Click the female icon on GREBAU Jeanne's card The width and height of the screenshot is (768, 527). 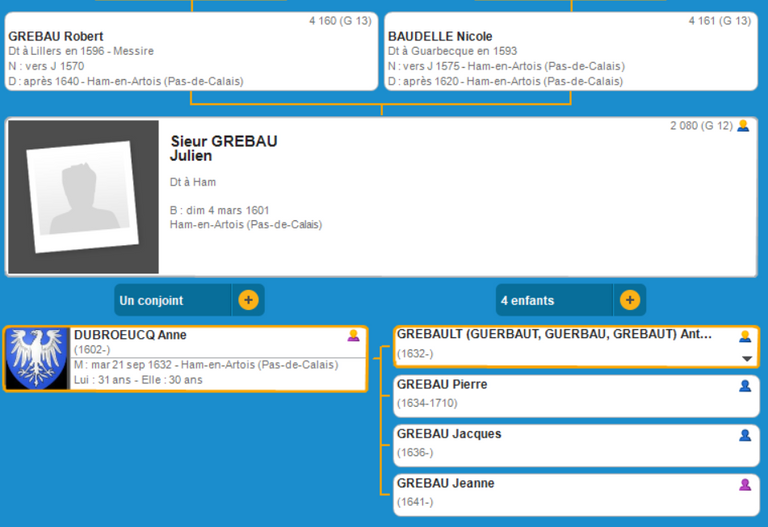tap(744, 484)
